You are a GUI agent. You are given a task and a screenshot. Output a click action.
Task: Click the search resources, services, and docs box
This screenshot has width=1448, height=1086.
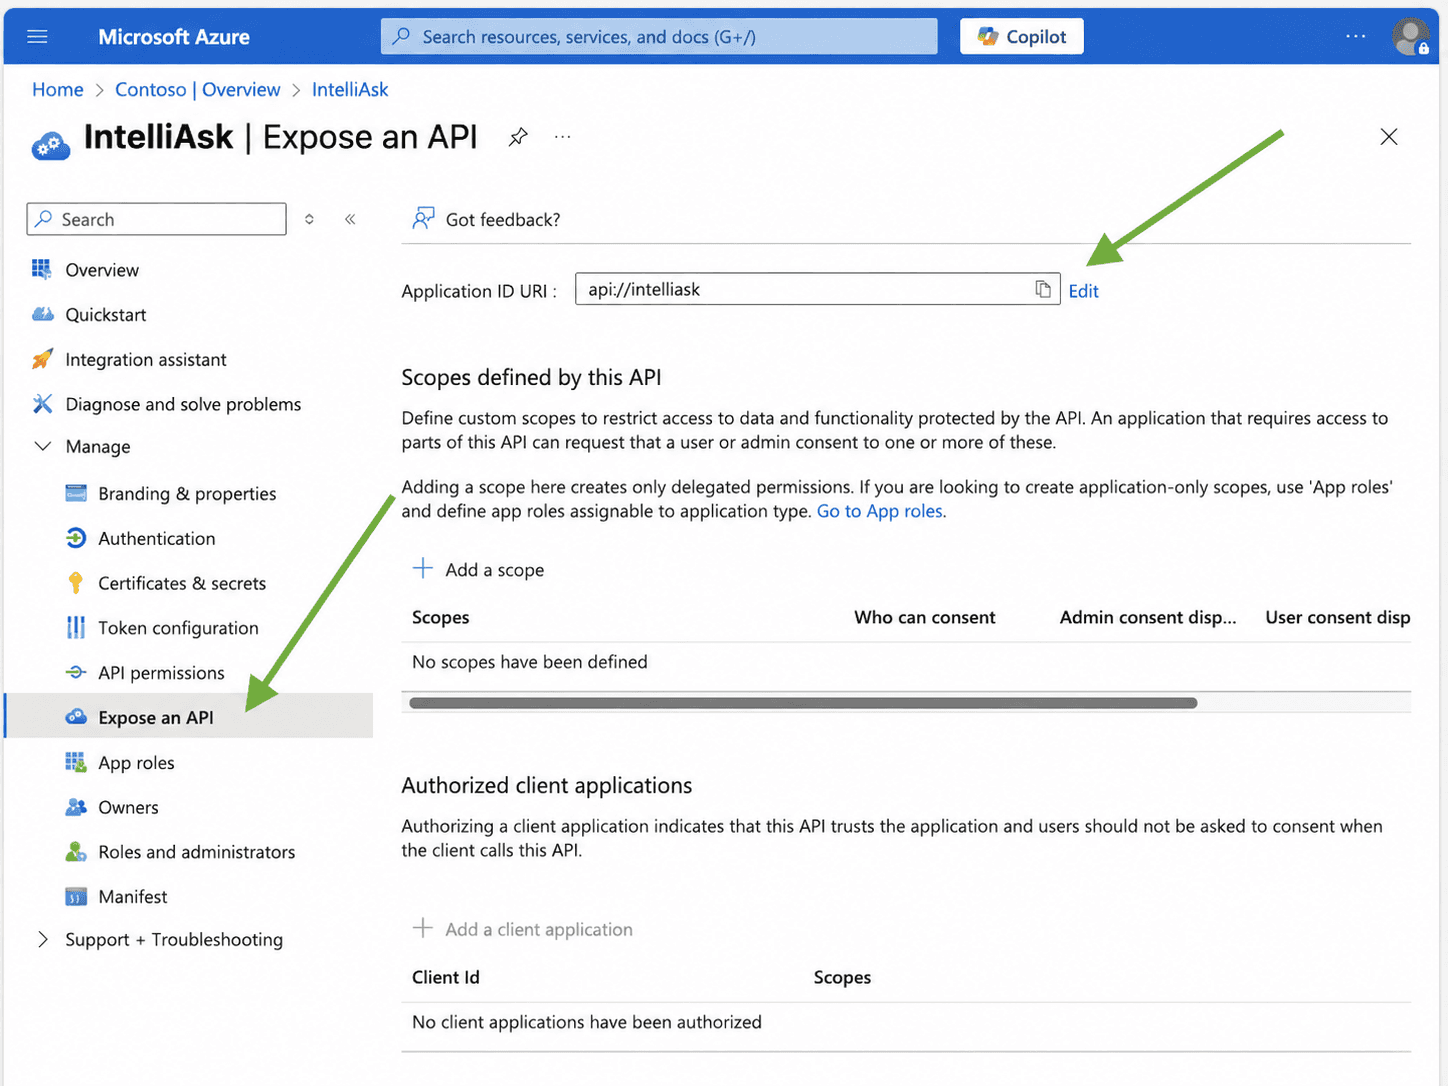pos(659,37)
